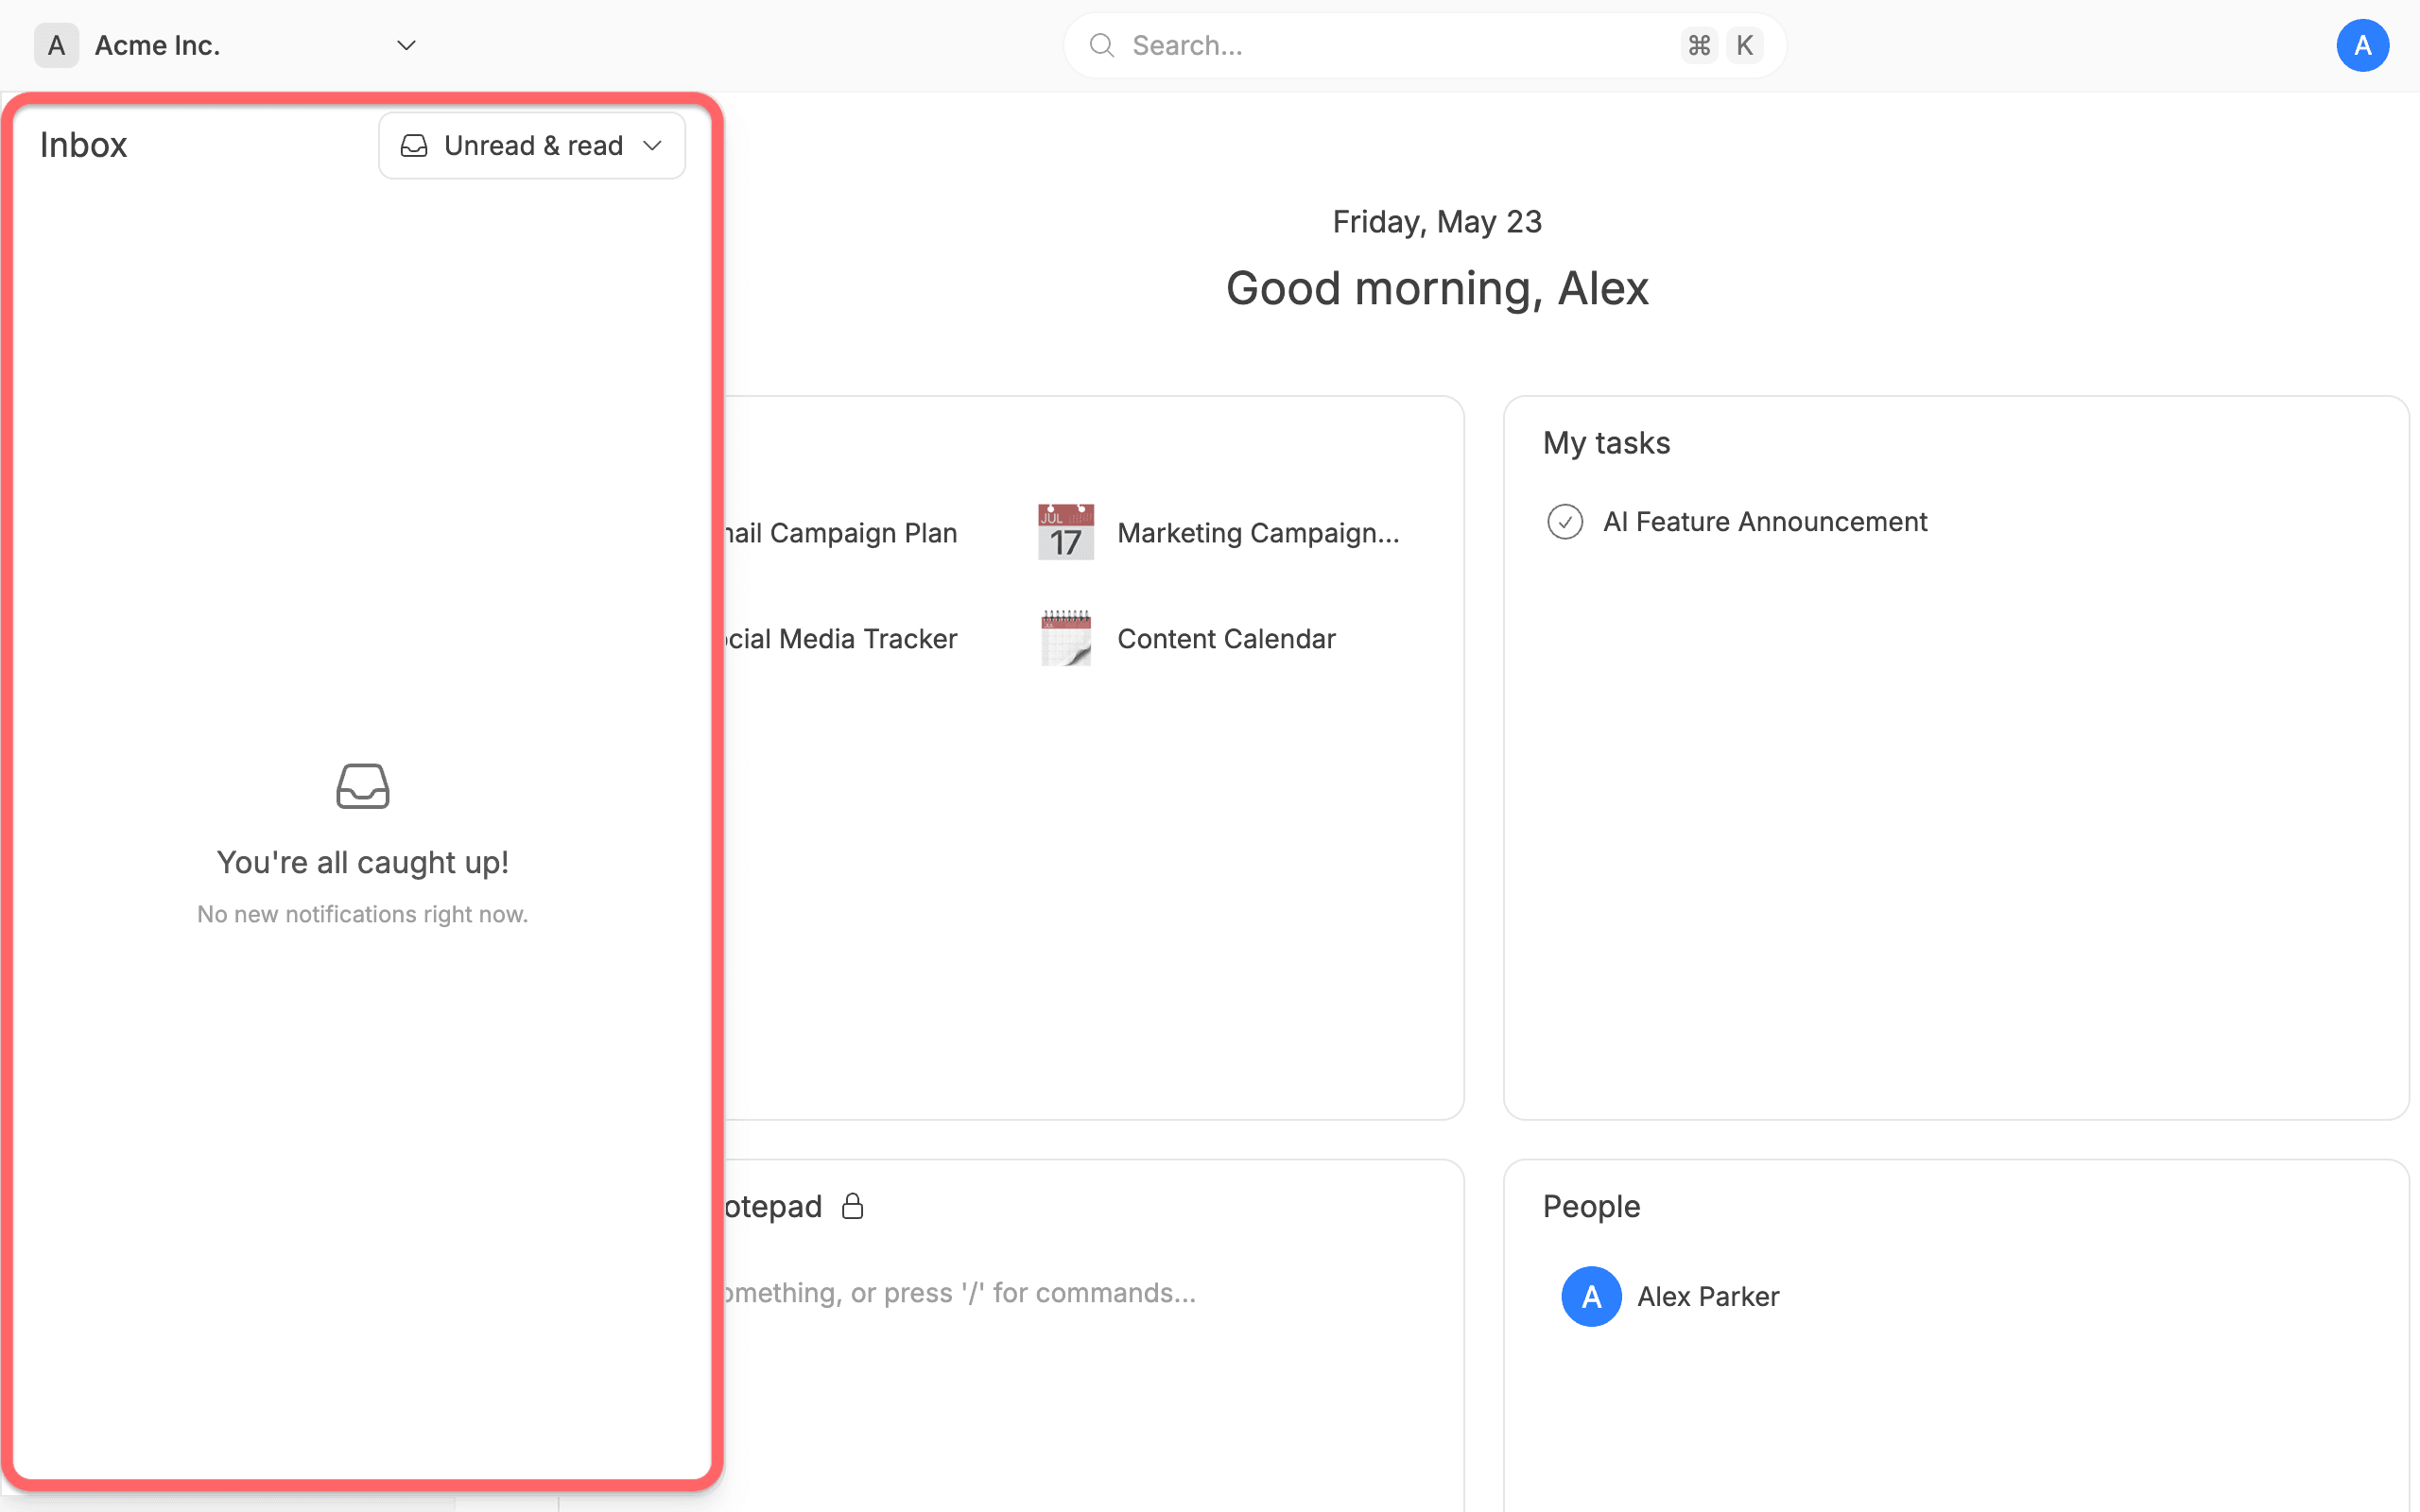Open the AI Feature Announcement task

coord(1765,522)
